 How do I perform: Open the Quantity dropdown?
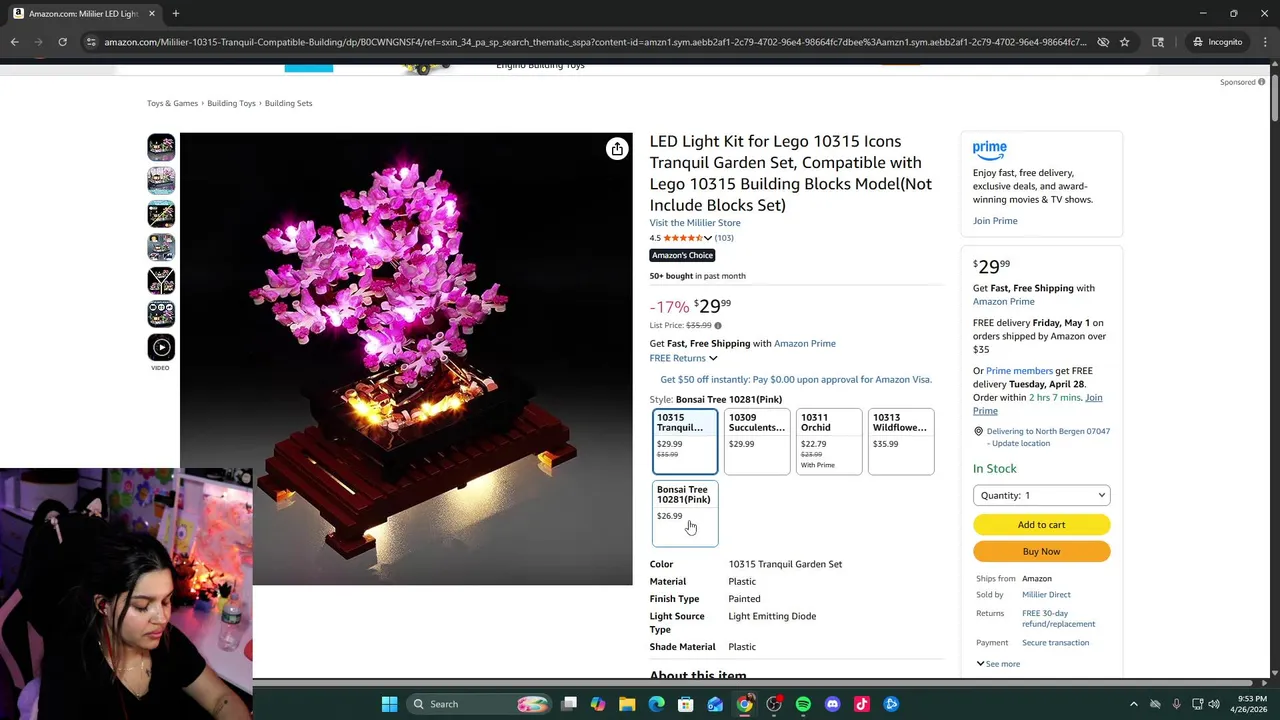(1041, 495)
